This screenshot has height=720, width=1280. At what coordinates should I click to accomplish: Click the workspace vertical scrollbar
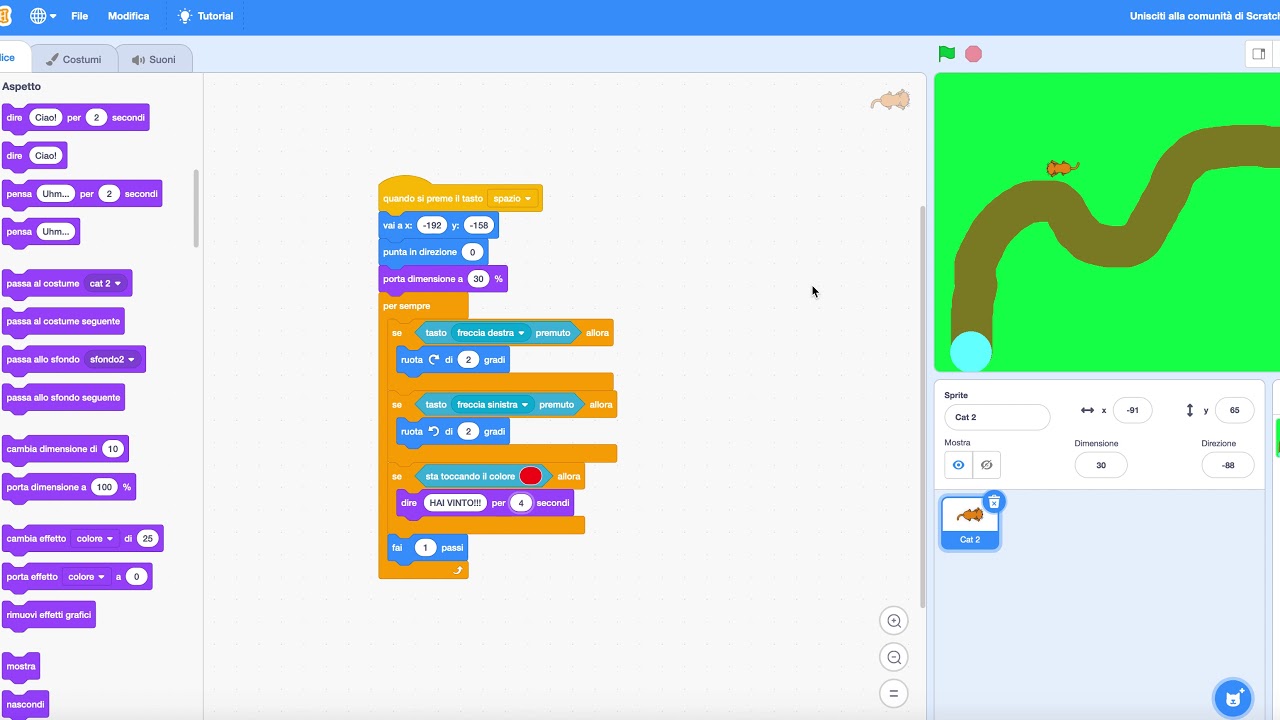click(x=921, y=405)
